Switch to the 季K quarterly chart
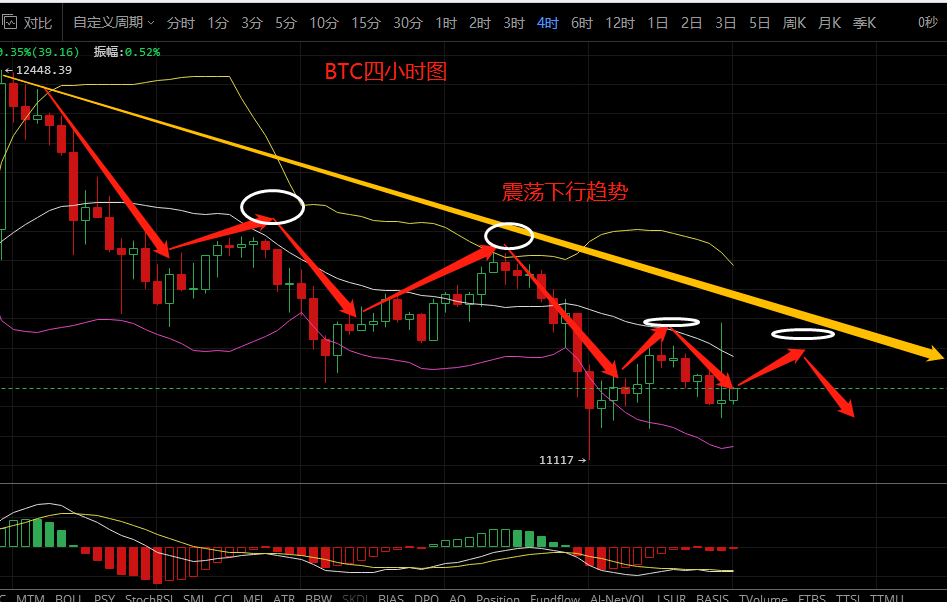 pyautogui.click(x=864, y=23)
